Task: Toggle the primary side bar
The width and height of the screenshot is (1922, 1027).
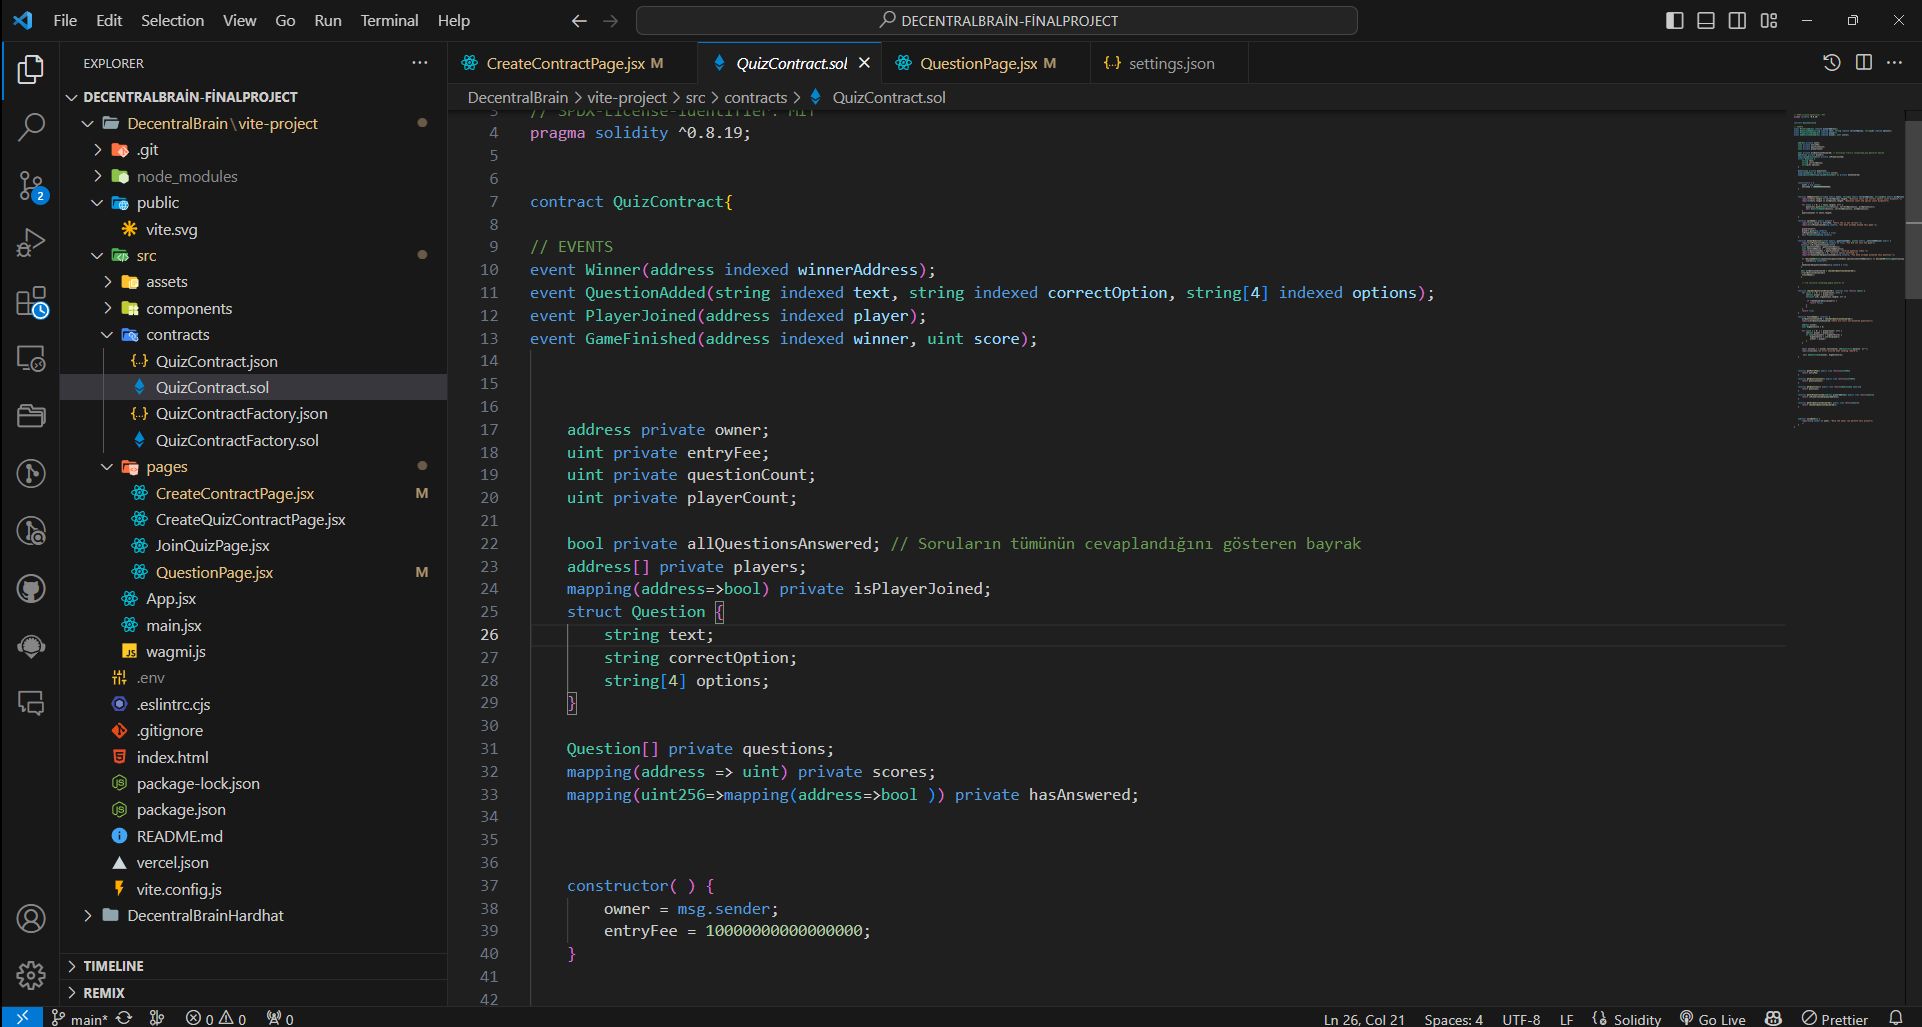Action: pos(1675,20)
